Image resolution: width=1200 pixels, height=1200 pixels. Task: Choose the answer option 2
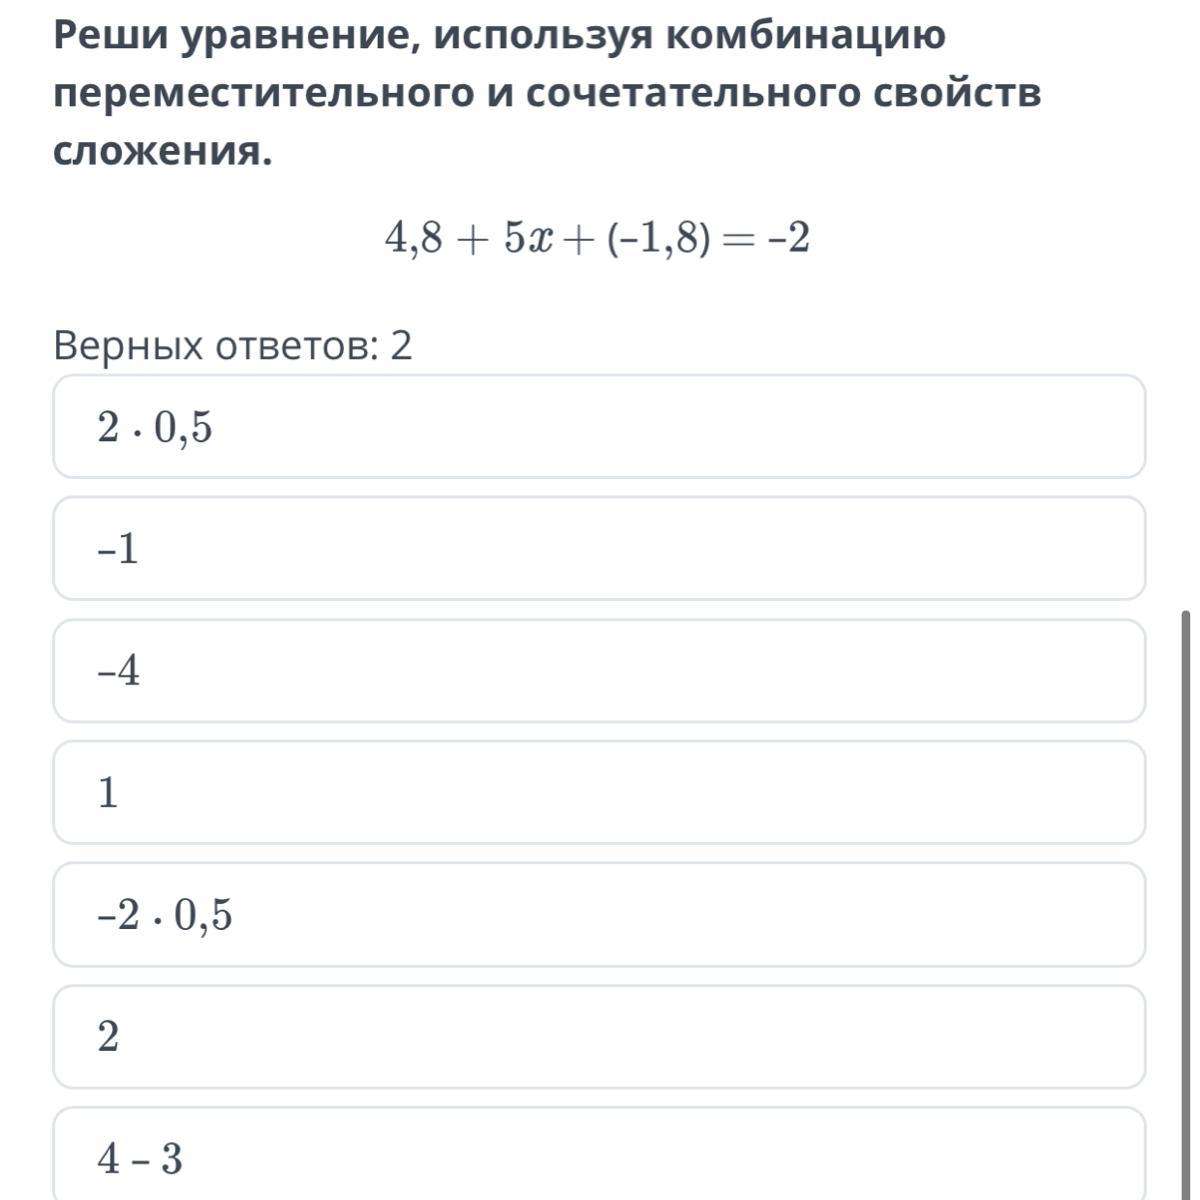(599, 1037)
